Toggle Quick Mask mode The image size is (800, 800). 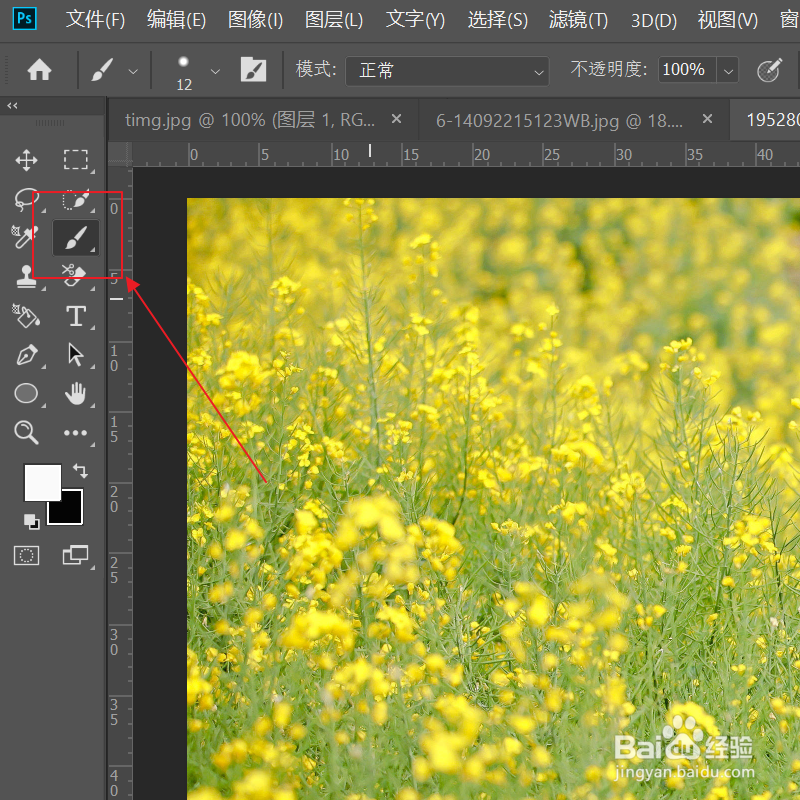[x=26, y=555]
